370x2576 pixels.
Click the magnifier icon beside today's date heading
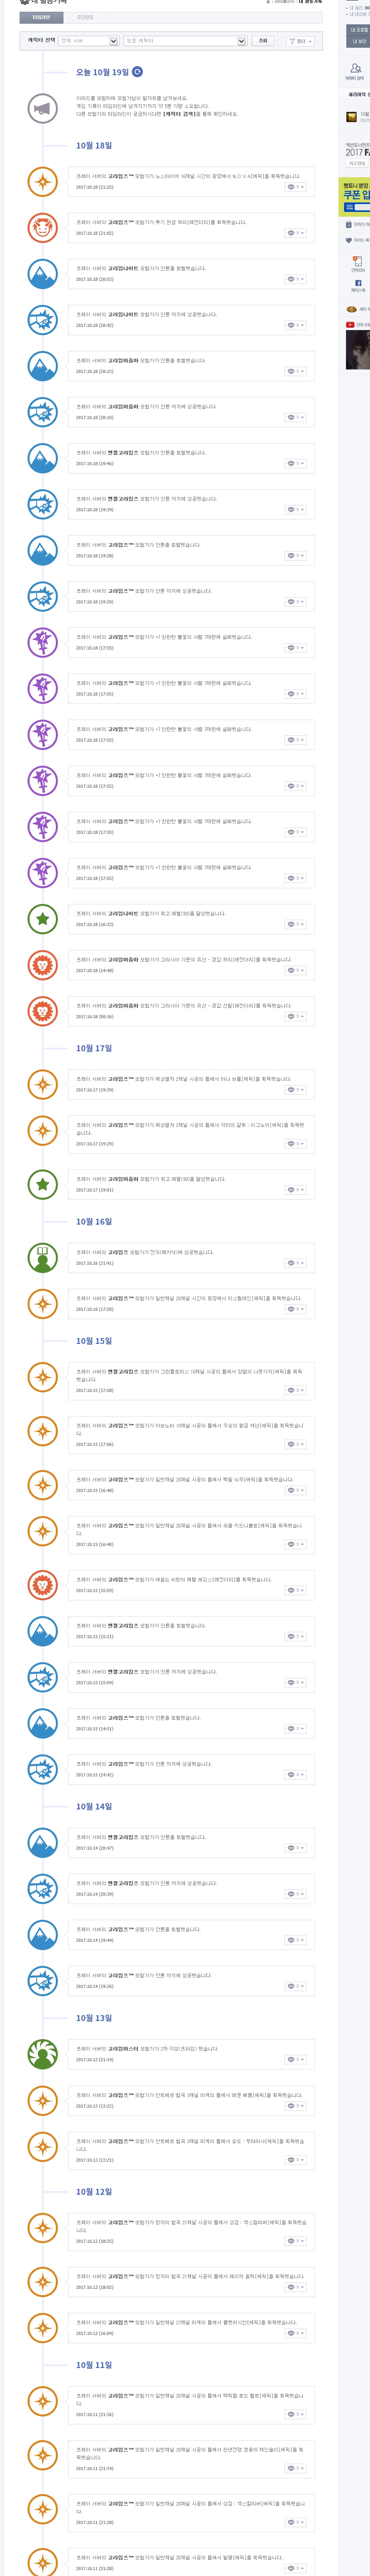138,72
